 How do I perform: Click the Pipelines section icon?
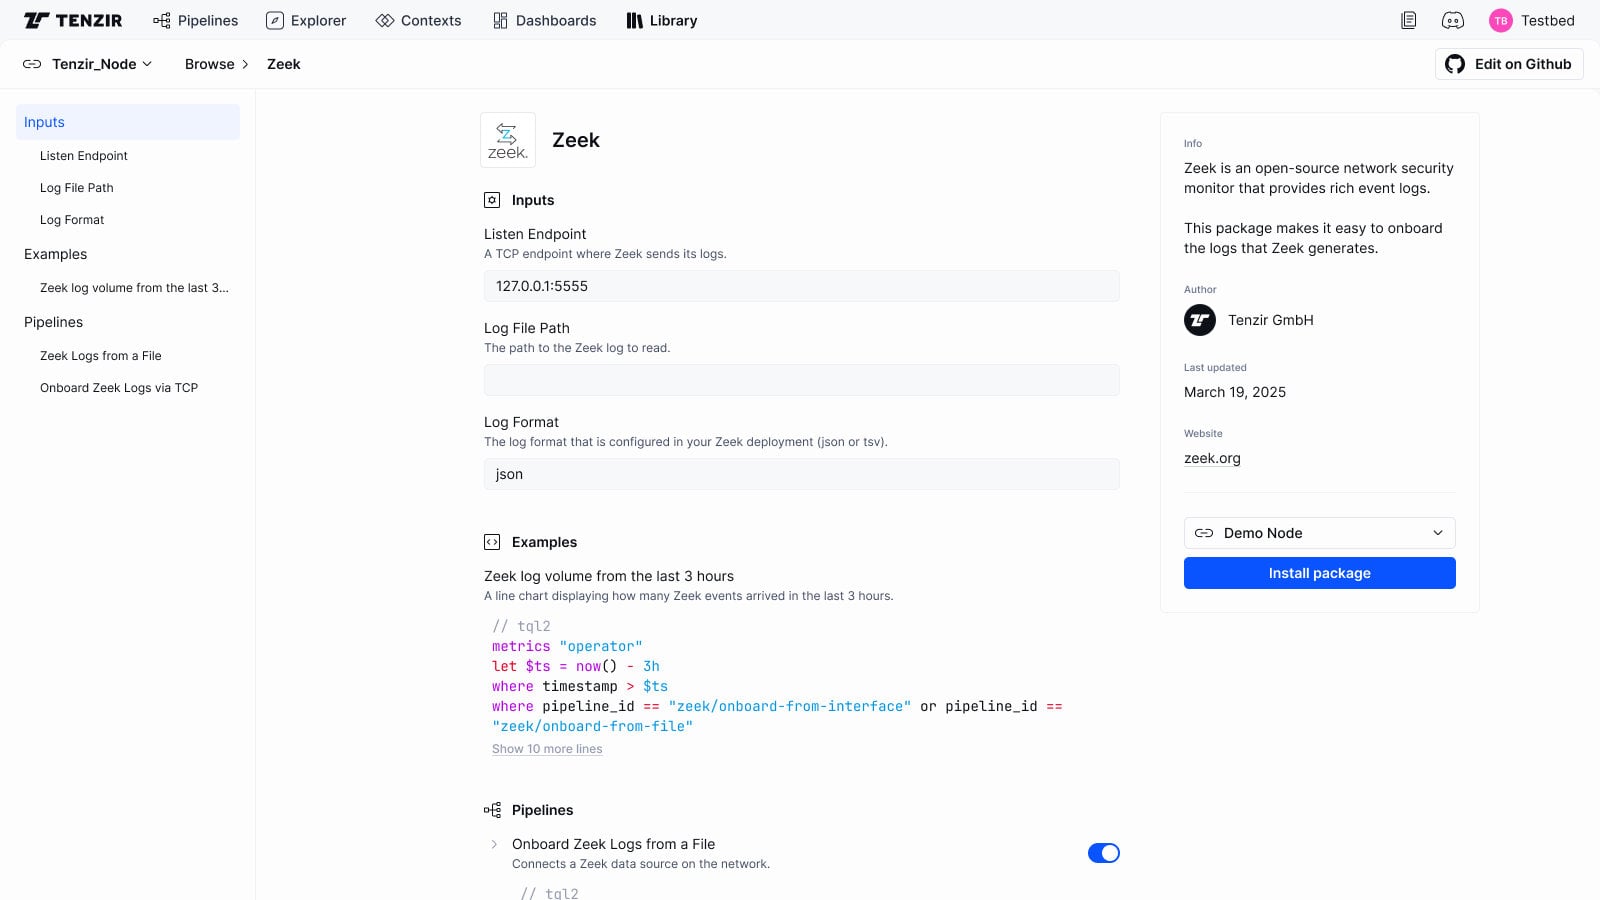click(x=492, y=810)
